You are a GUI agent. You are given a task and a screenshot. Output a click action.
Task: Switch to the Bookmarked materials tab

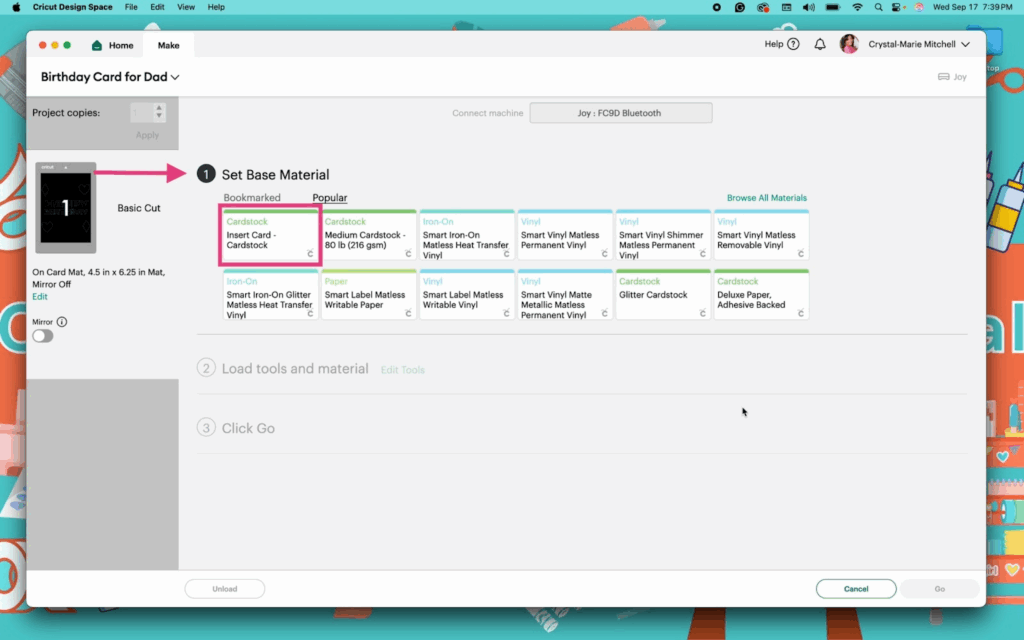(252, 198)
